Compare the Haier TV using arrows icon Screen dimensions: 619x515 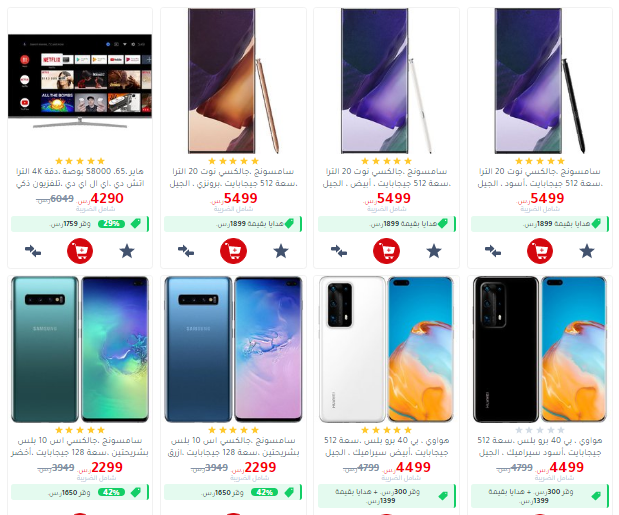[33, 251]
